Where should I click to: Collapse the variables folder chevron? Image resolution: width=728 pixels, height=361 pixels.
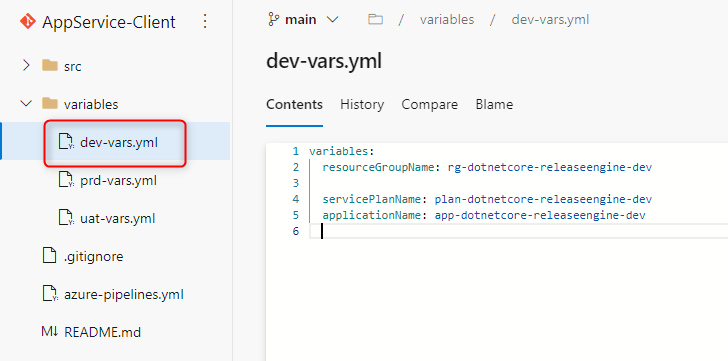click(x=26, y=103)
